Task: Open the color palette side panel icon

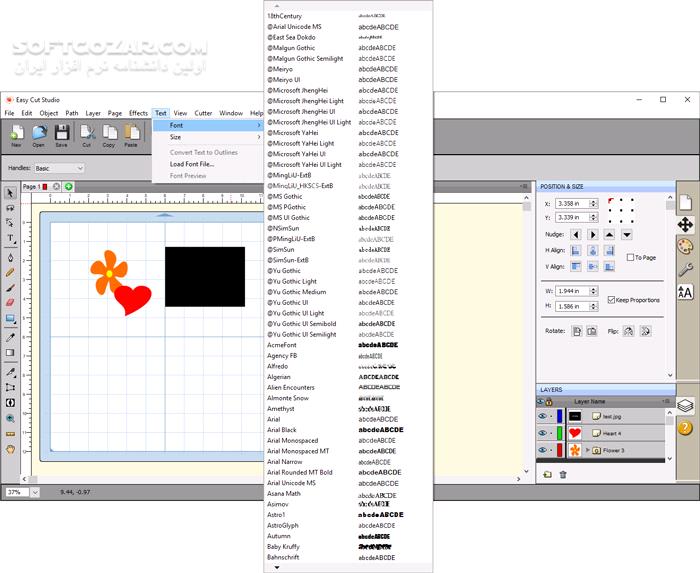Action: tap(685, 246)
